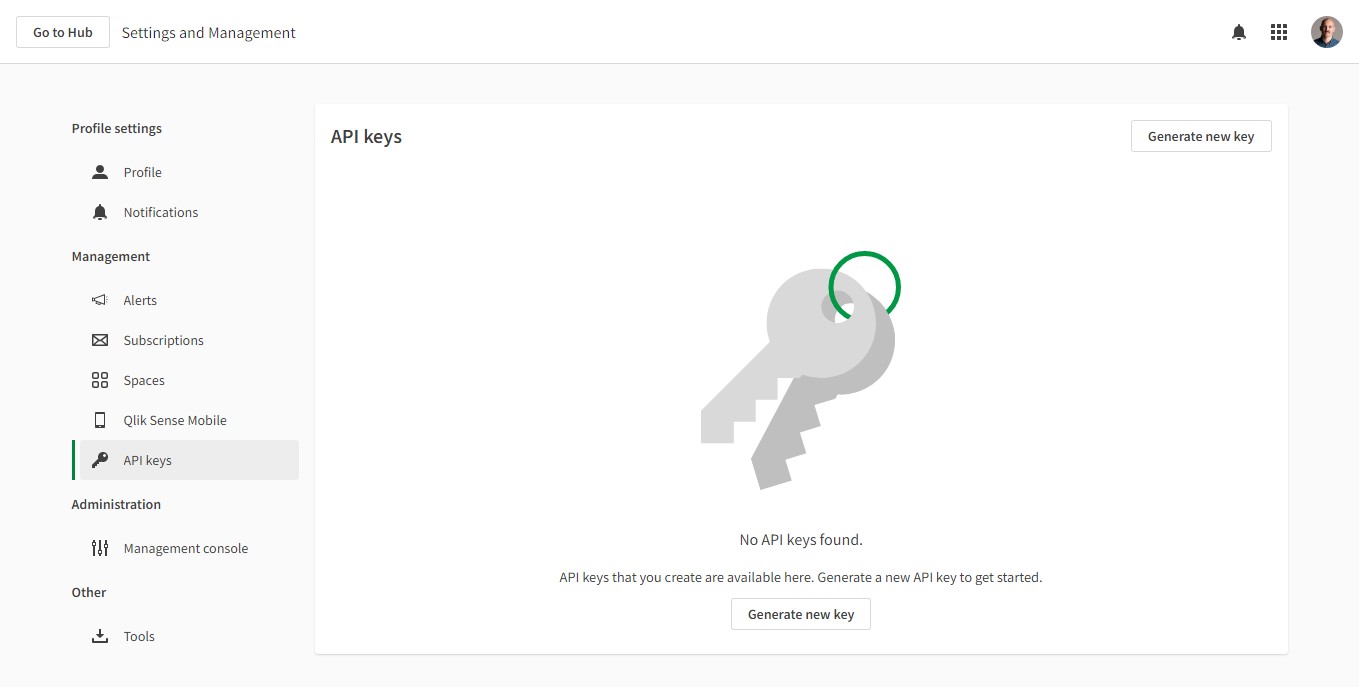Open the Management console entry

tap(185, 548)
